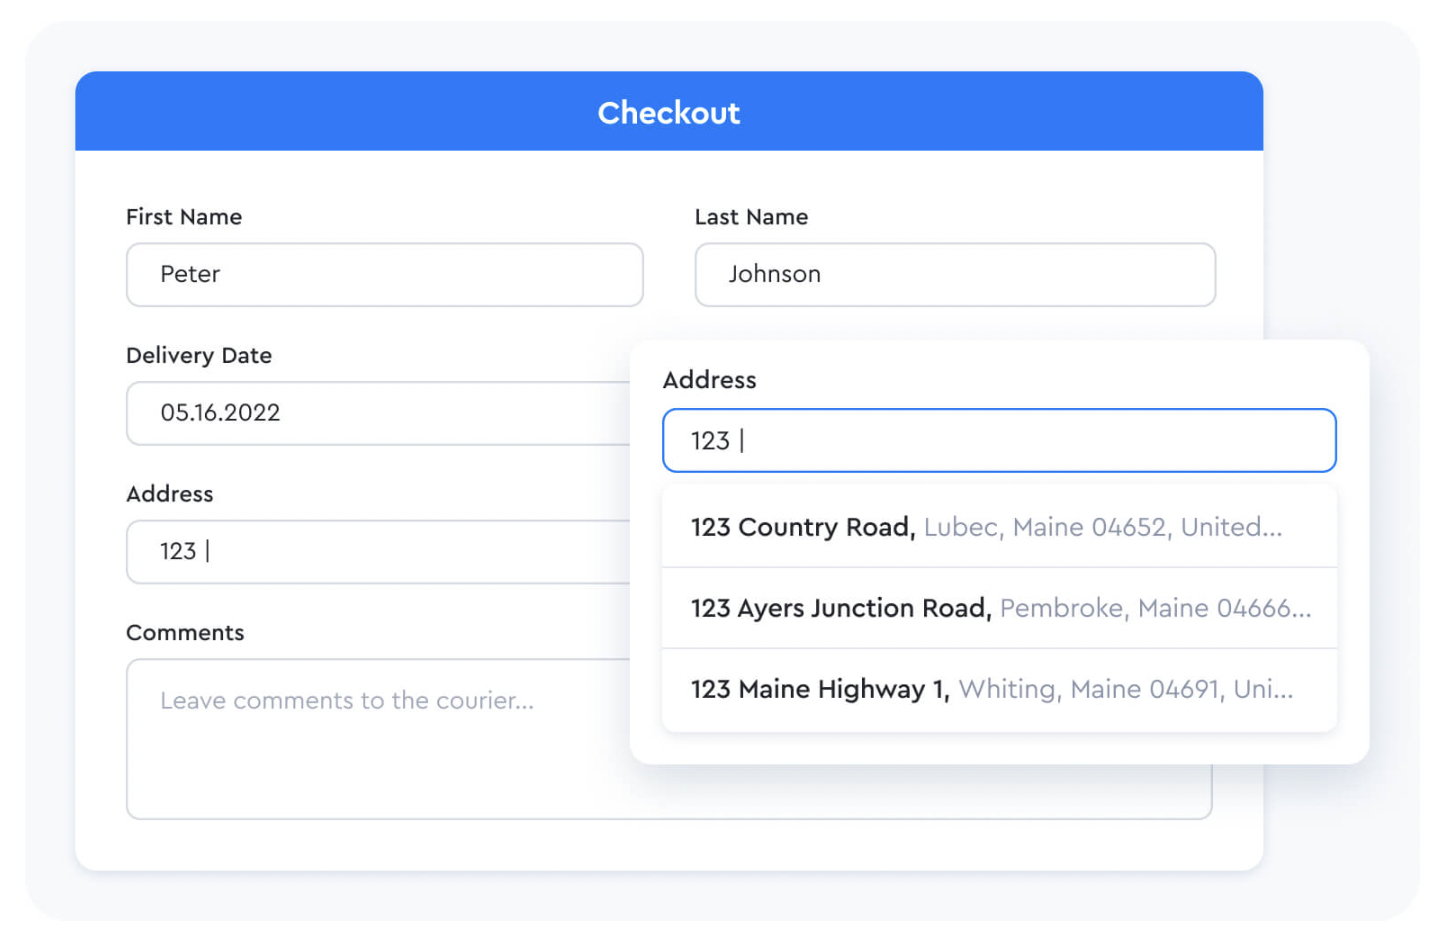Pick 123 Maine Highway 1 suggestion

pyautogui.click(x=998, y=690)
